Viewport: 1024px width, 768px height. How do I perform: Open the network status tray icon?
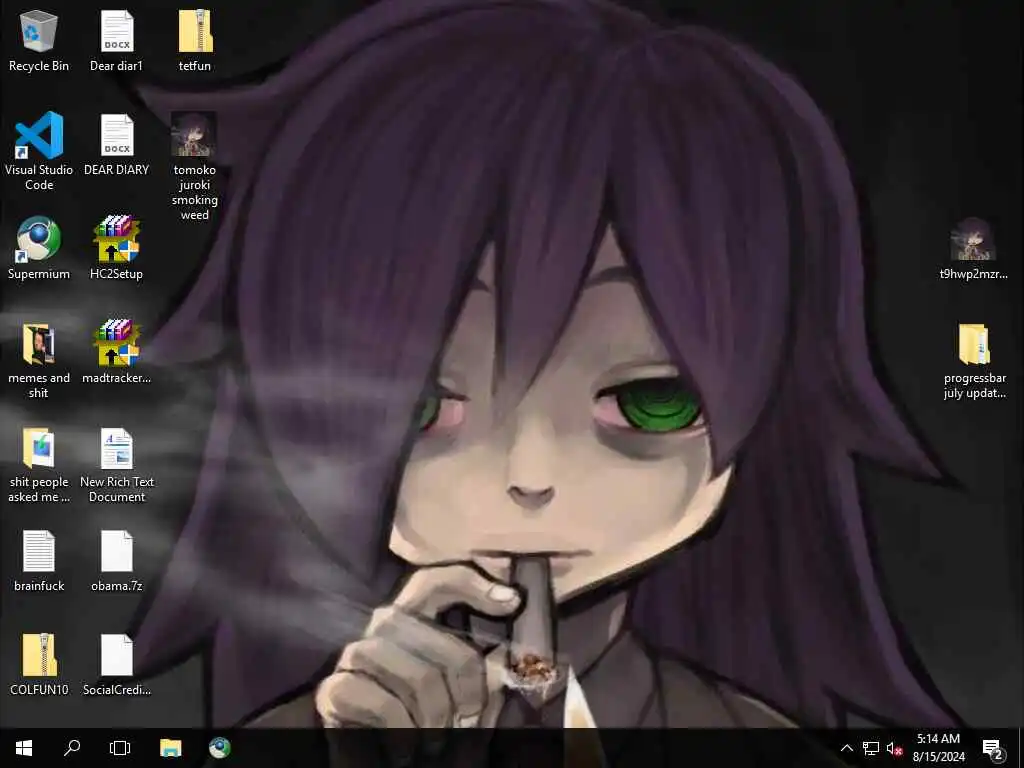pos(871,748)
